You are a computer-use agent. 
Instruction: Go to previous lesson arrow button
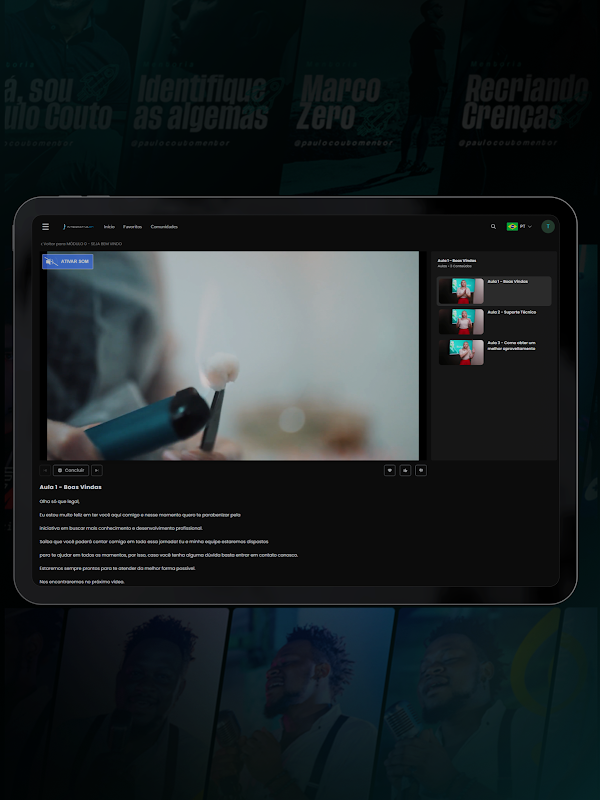tap(45, 470)
